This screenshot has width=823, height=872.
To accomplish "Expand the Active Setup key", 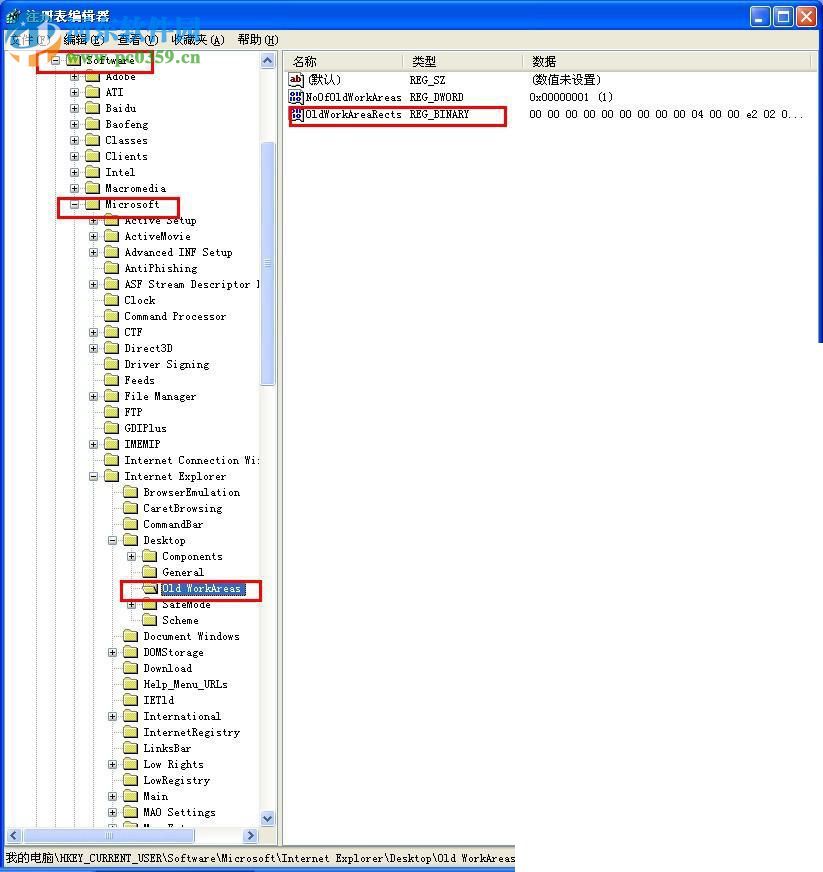I will tap(93, 221).
